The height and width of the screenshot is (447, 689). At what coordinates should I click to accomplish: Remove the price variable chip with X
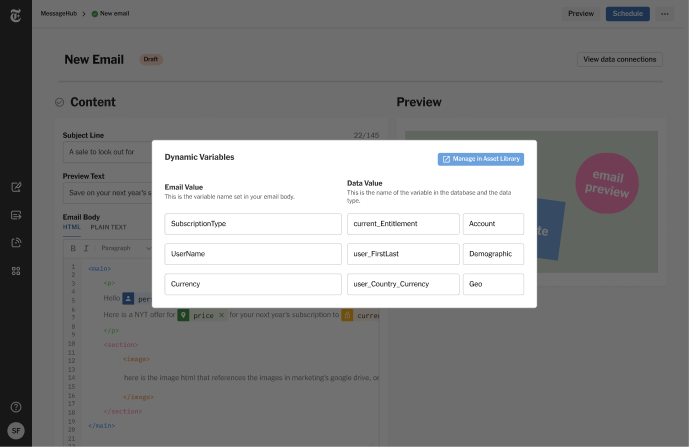pos(221,315)
